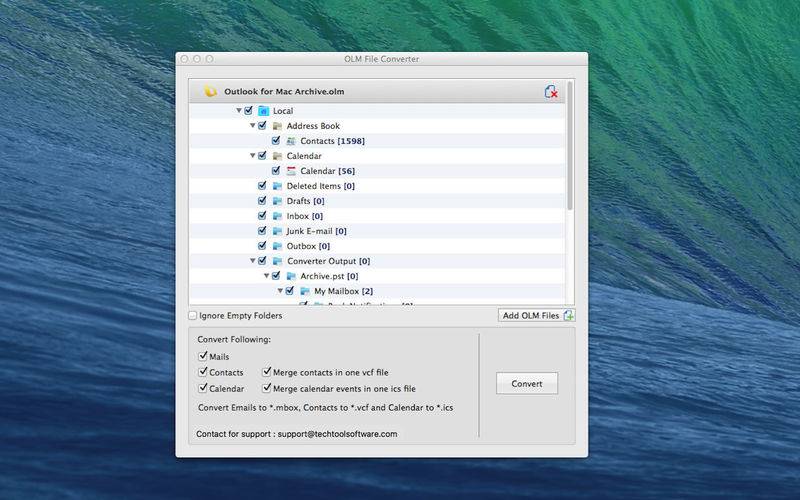
Task: Uncheck the My Mailbox checkbox
Action: (x=290, y=290)
